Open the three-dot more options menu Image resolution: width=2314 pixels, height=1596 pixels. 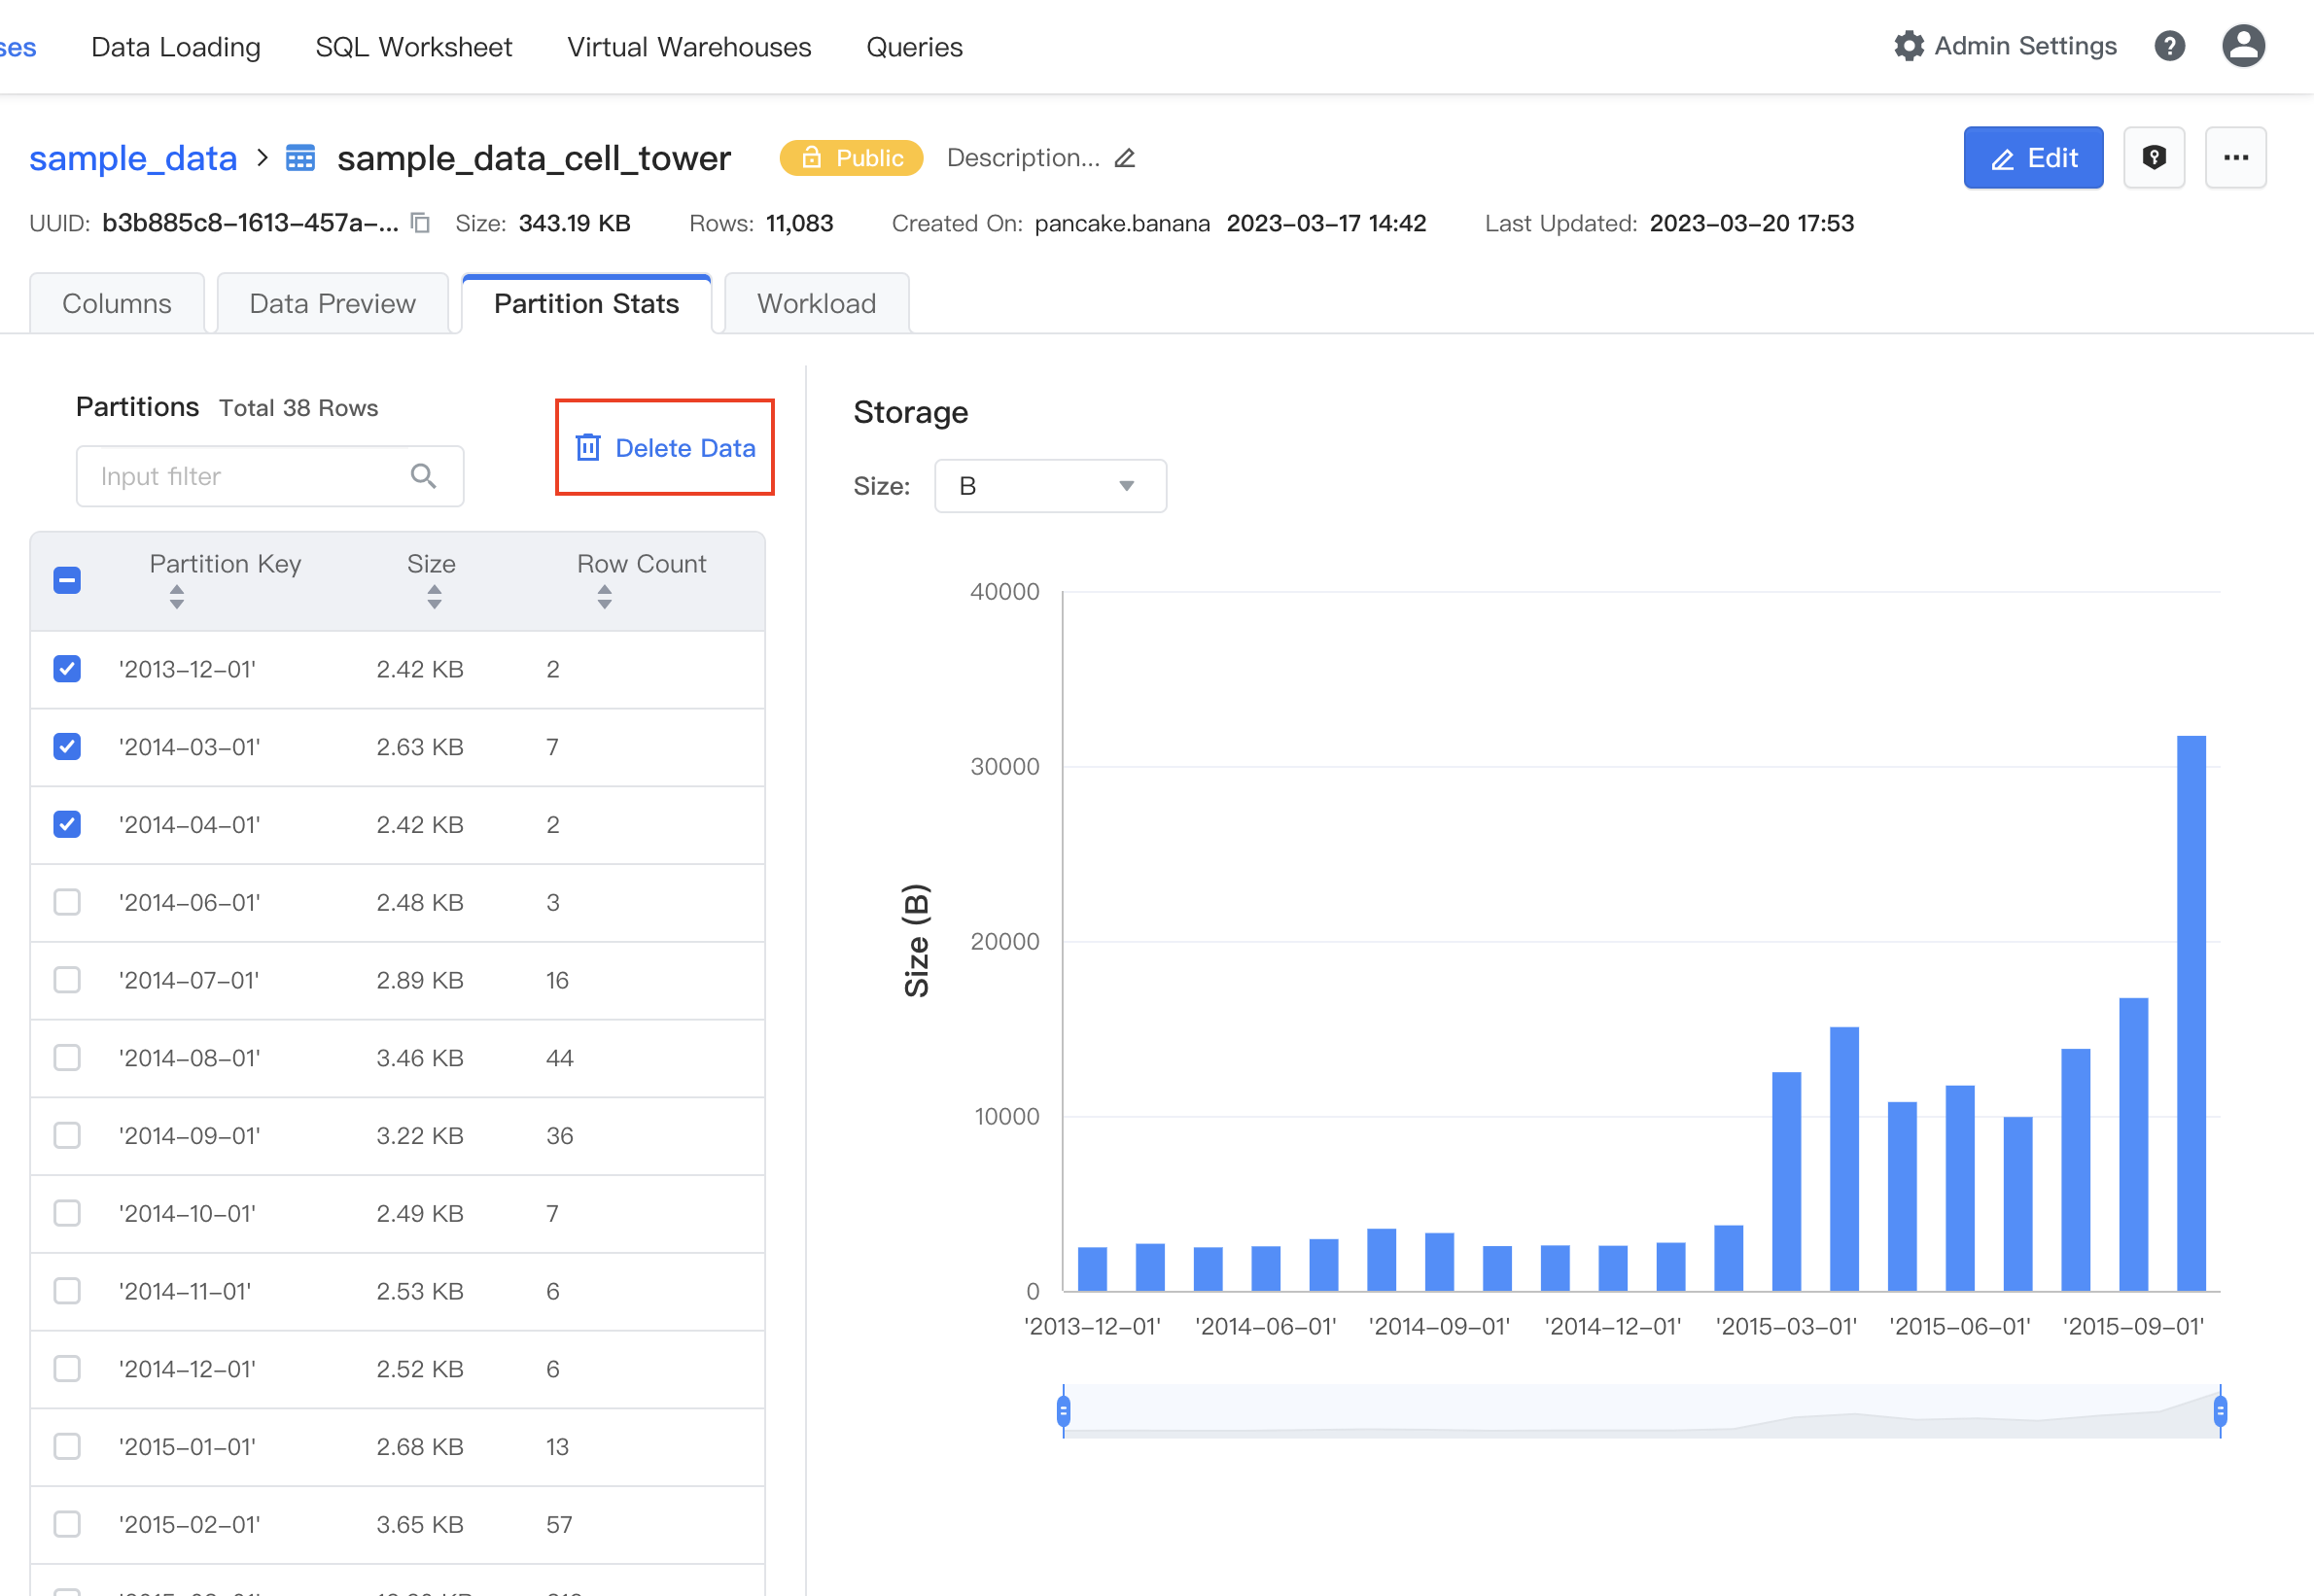(2236, 158)
